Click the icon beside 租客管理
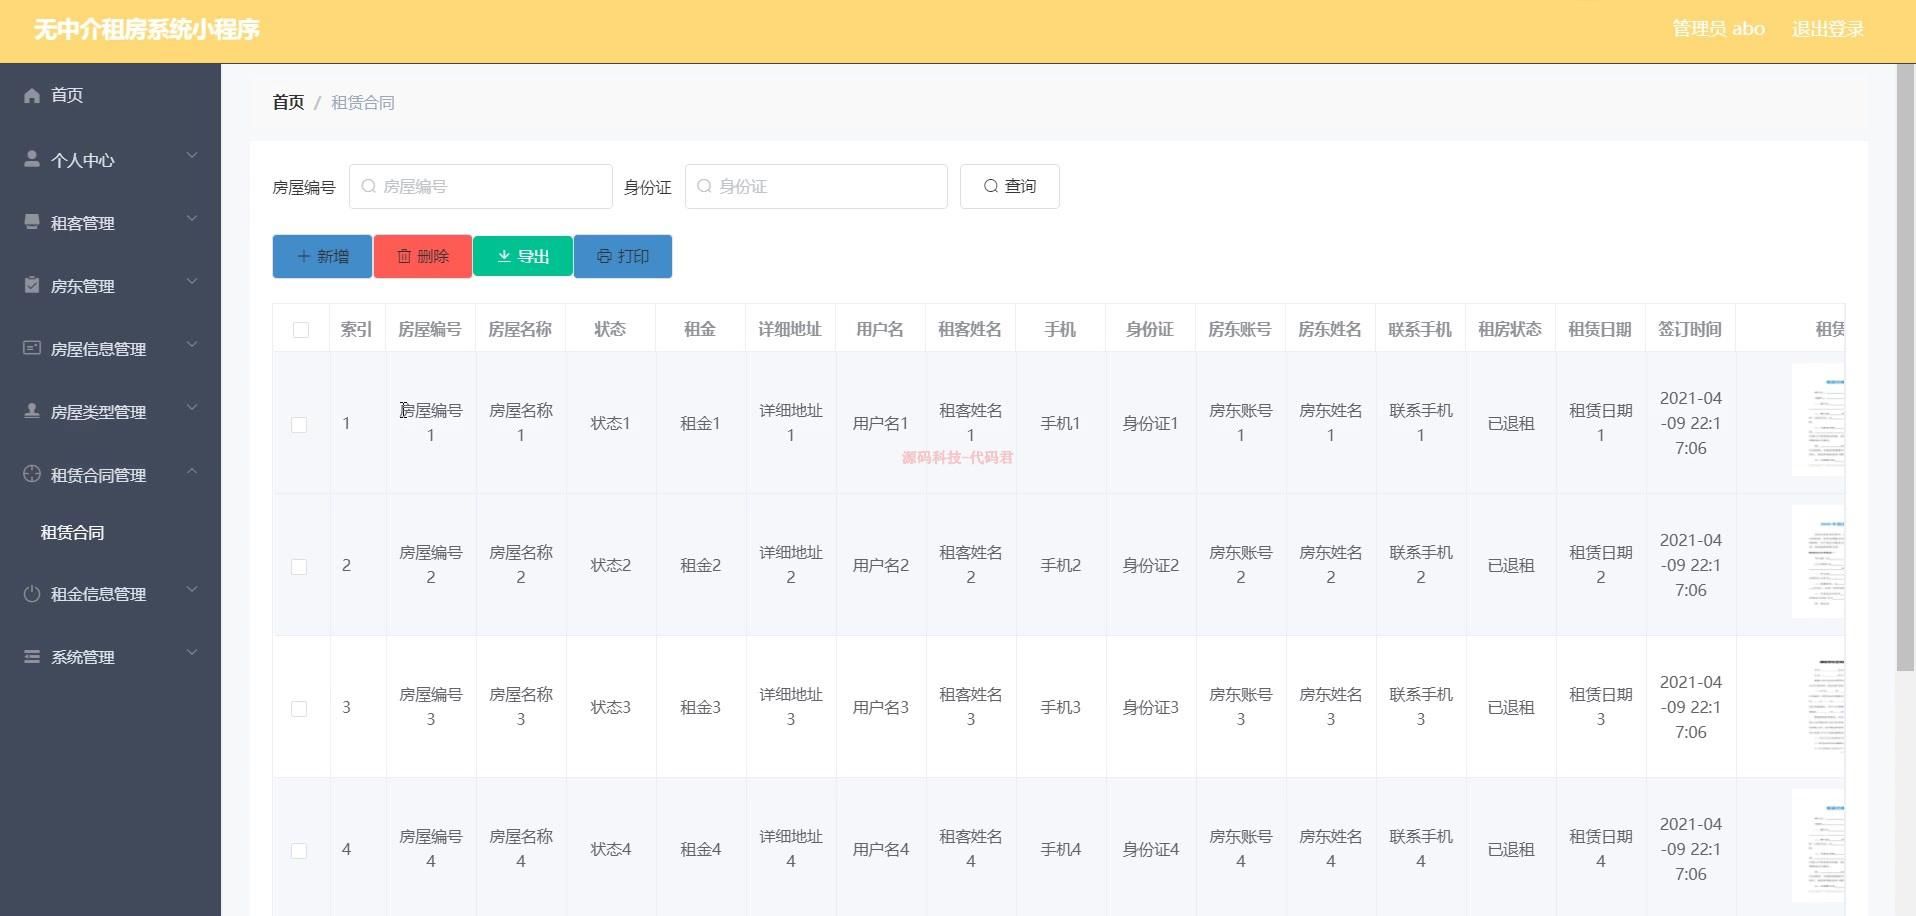1916x916 pixels. pyautogui.click(x=32, y=222)
